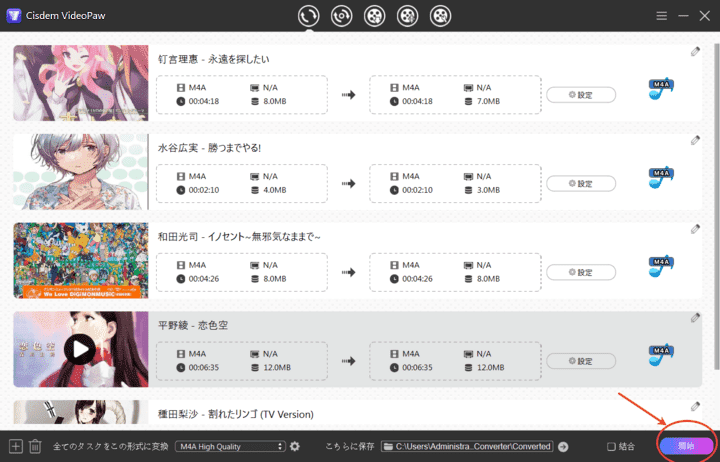Screen dimensions: 720x462
Task: Open the hamburger menu
Action: [x=661, y=16]
